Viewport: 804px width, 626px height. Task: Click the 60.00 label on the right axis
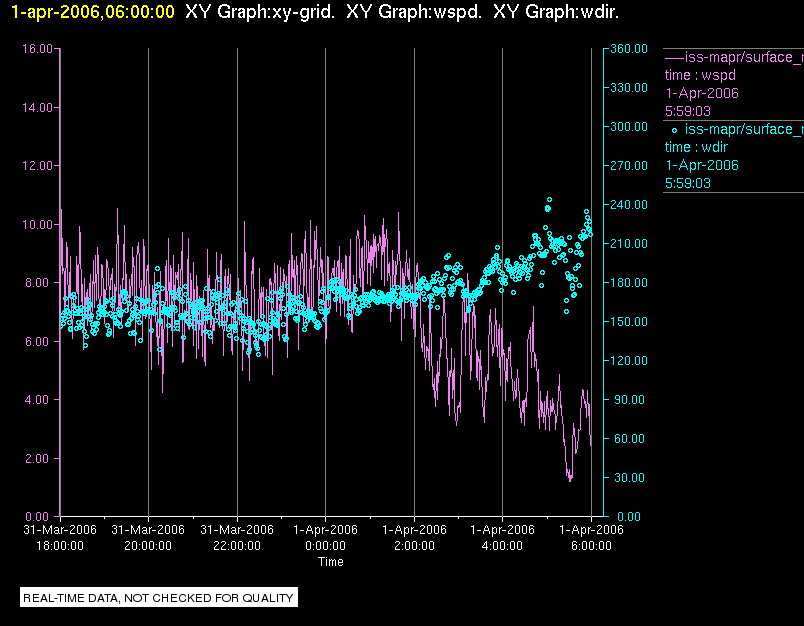click(629, 438)
